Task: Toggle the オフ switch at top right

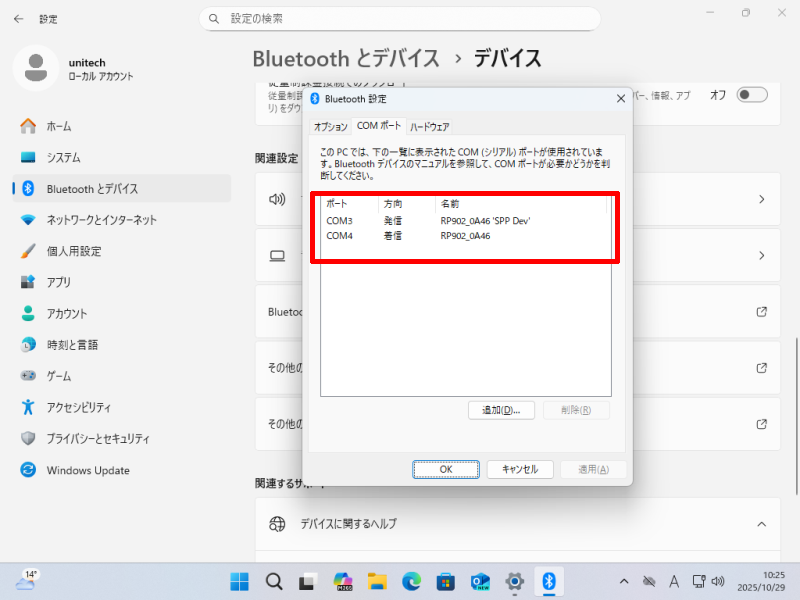Action: point(751,95)
